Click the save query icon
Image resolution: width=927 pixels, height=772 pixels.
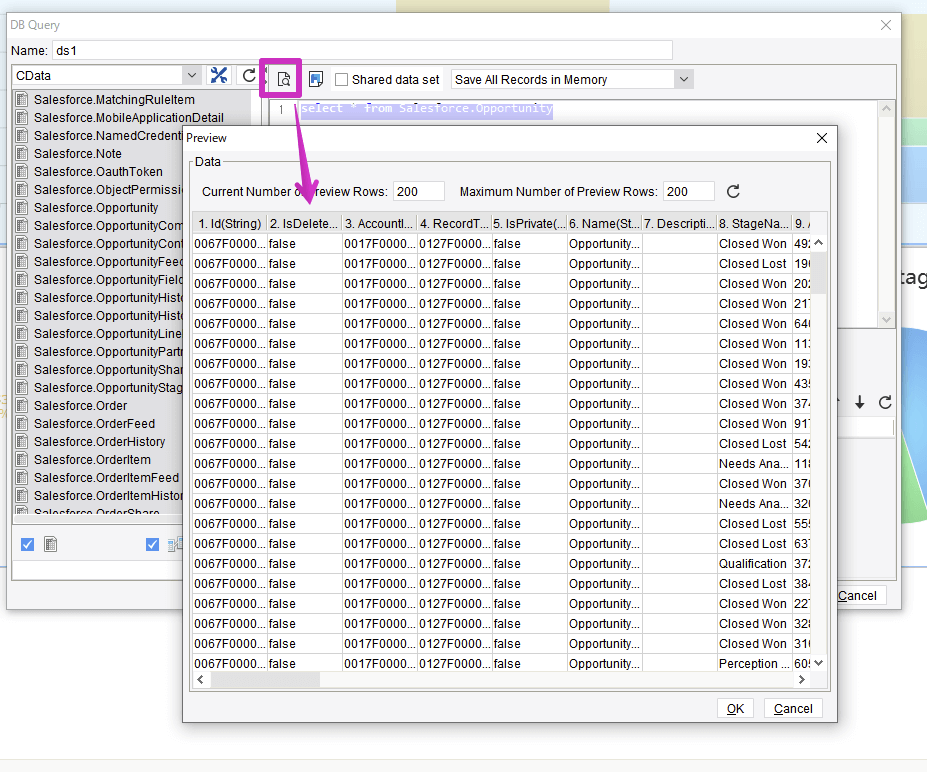click(x=316, y=79)
